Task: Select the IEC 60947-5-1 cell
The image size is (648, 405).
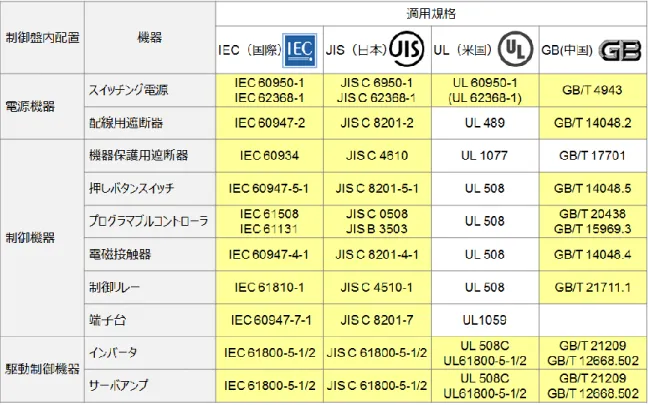Action: 269,188
